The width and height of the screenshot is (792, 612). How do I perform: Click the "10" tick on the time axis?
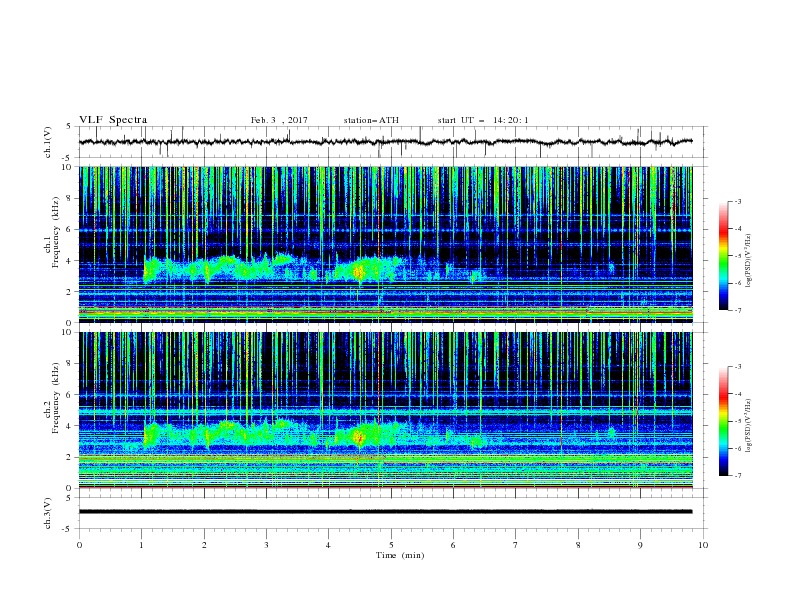click(703, 545)
